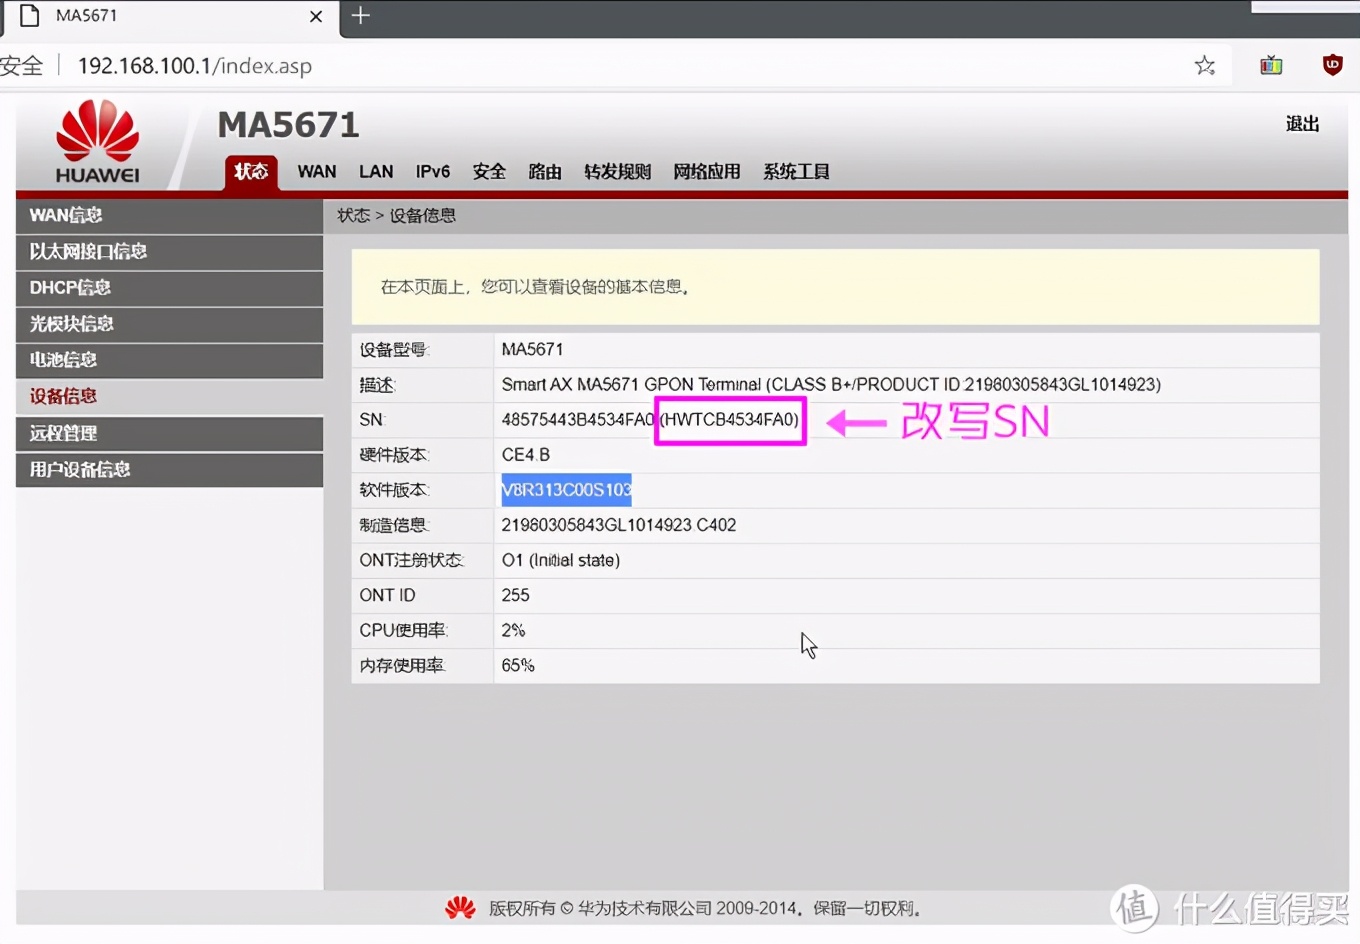1360x944 pixels.
Task: Click the ONT ID value 255
Action: (x=516, y=596)
